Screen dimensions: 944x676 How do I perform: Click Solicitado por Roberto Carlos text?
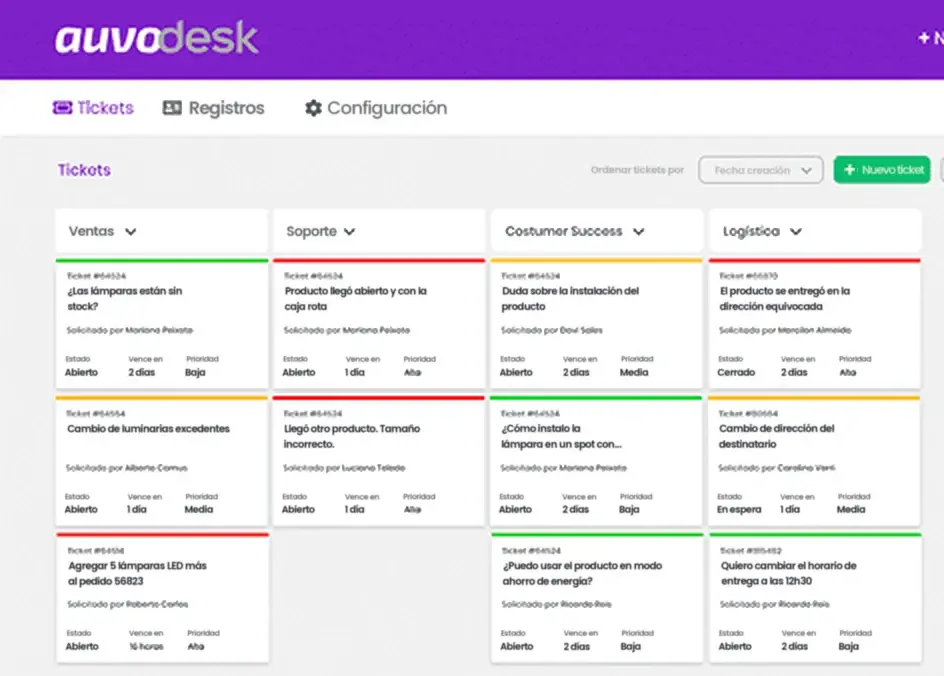click(x=128, y=604)
